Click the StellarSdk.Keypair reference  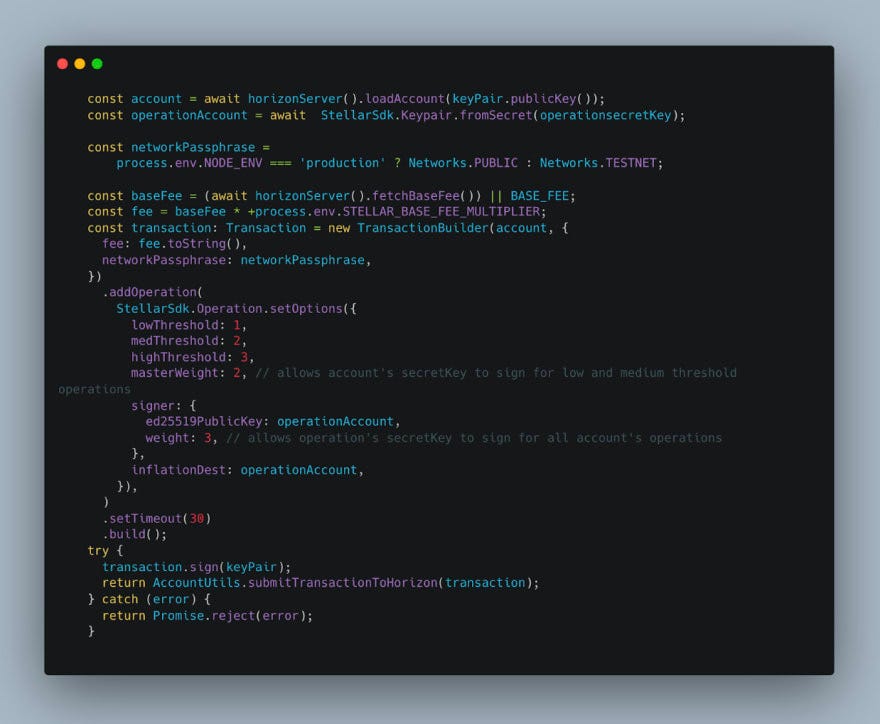387,115
